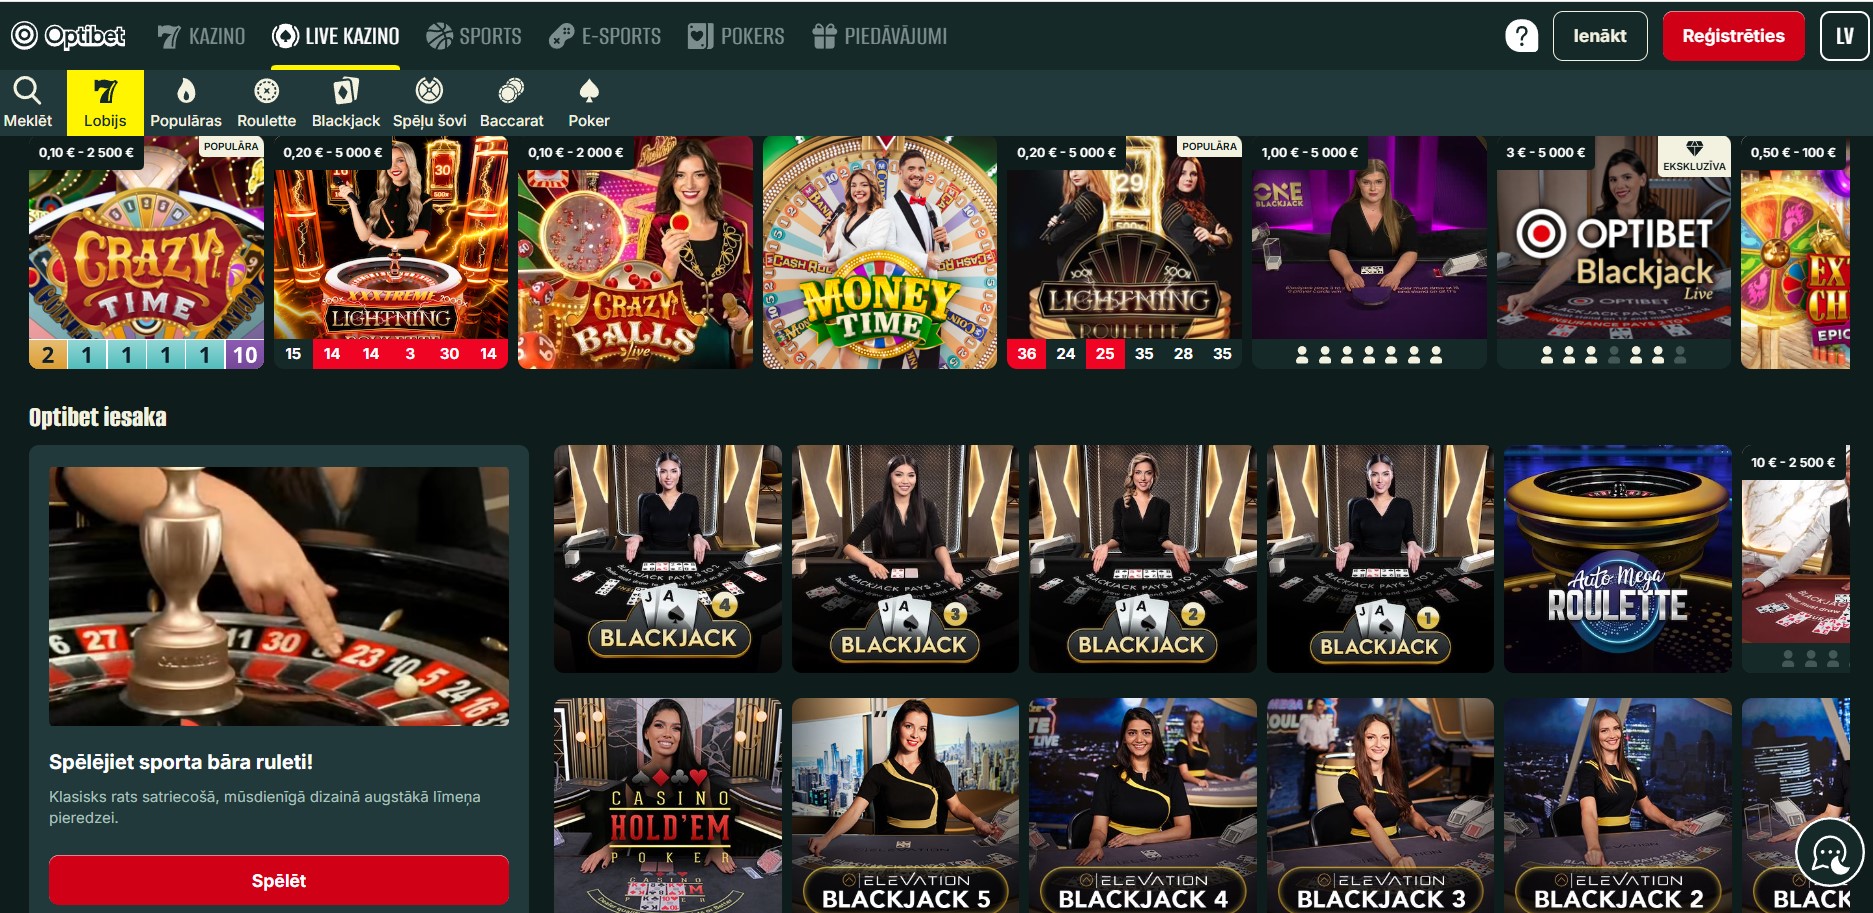This screenshot has width=1873, height=913.
Task: Launch the Auto Mega Roulette game
Action: coord(1618,558)
